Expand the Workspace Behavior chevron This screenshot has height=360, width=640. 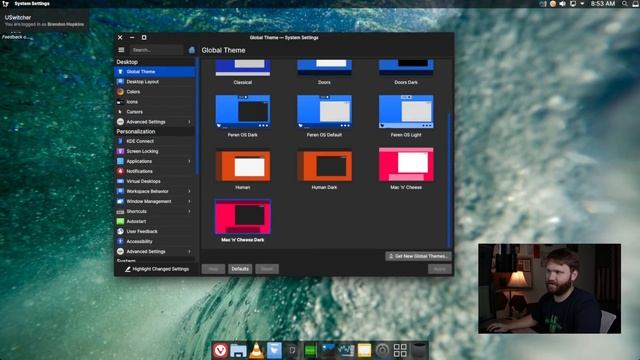(x=189, y=191)
